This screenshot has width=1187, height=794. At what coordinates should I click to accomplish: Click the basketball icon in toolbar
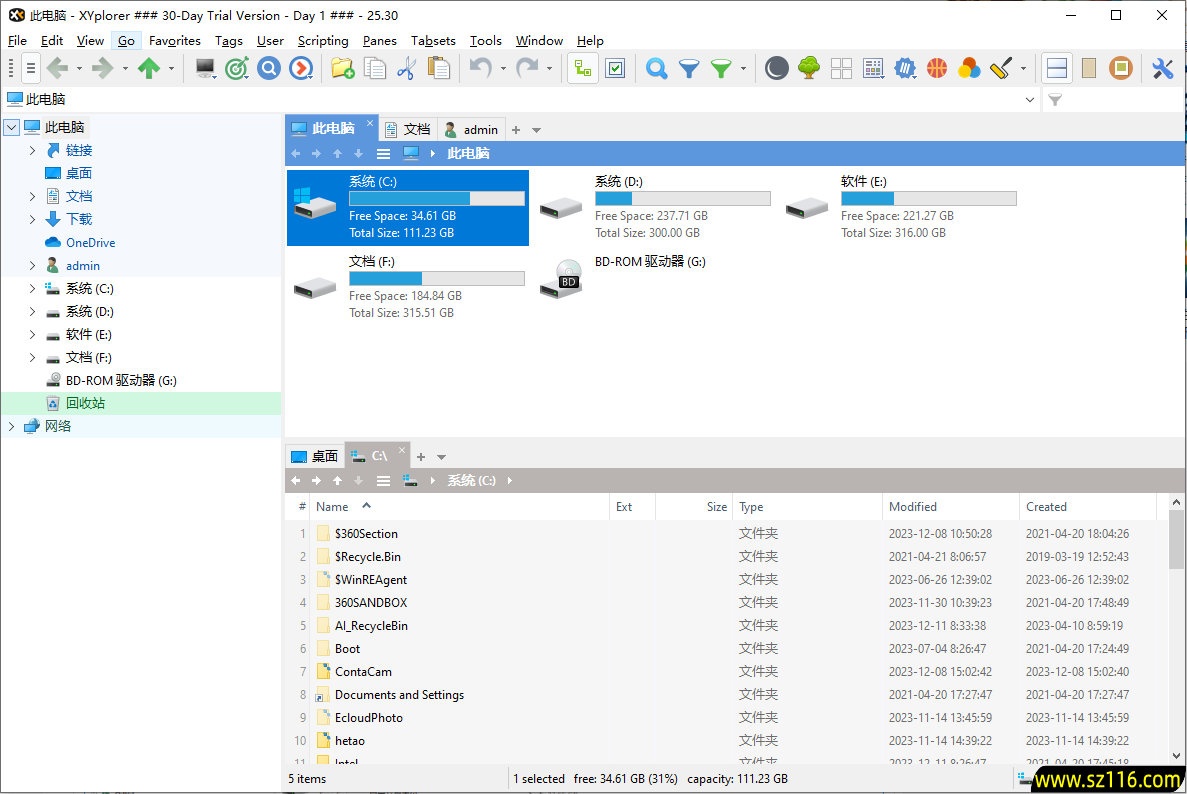(x=937, y=68)
